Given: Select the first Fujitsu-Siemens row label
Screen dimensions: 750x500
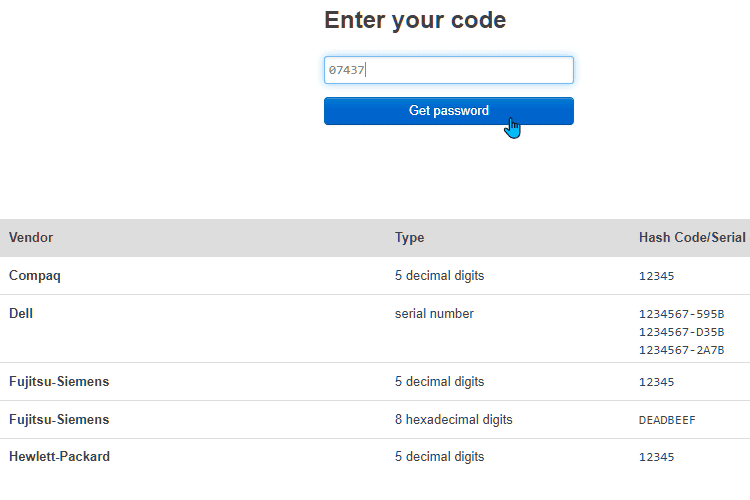Looking at the screenshot, I should point(59,381).
